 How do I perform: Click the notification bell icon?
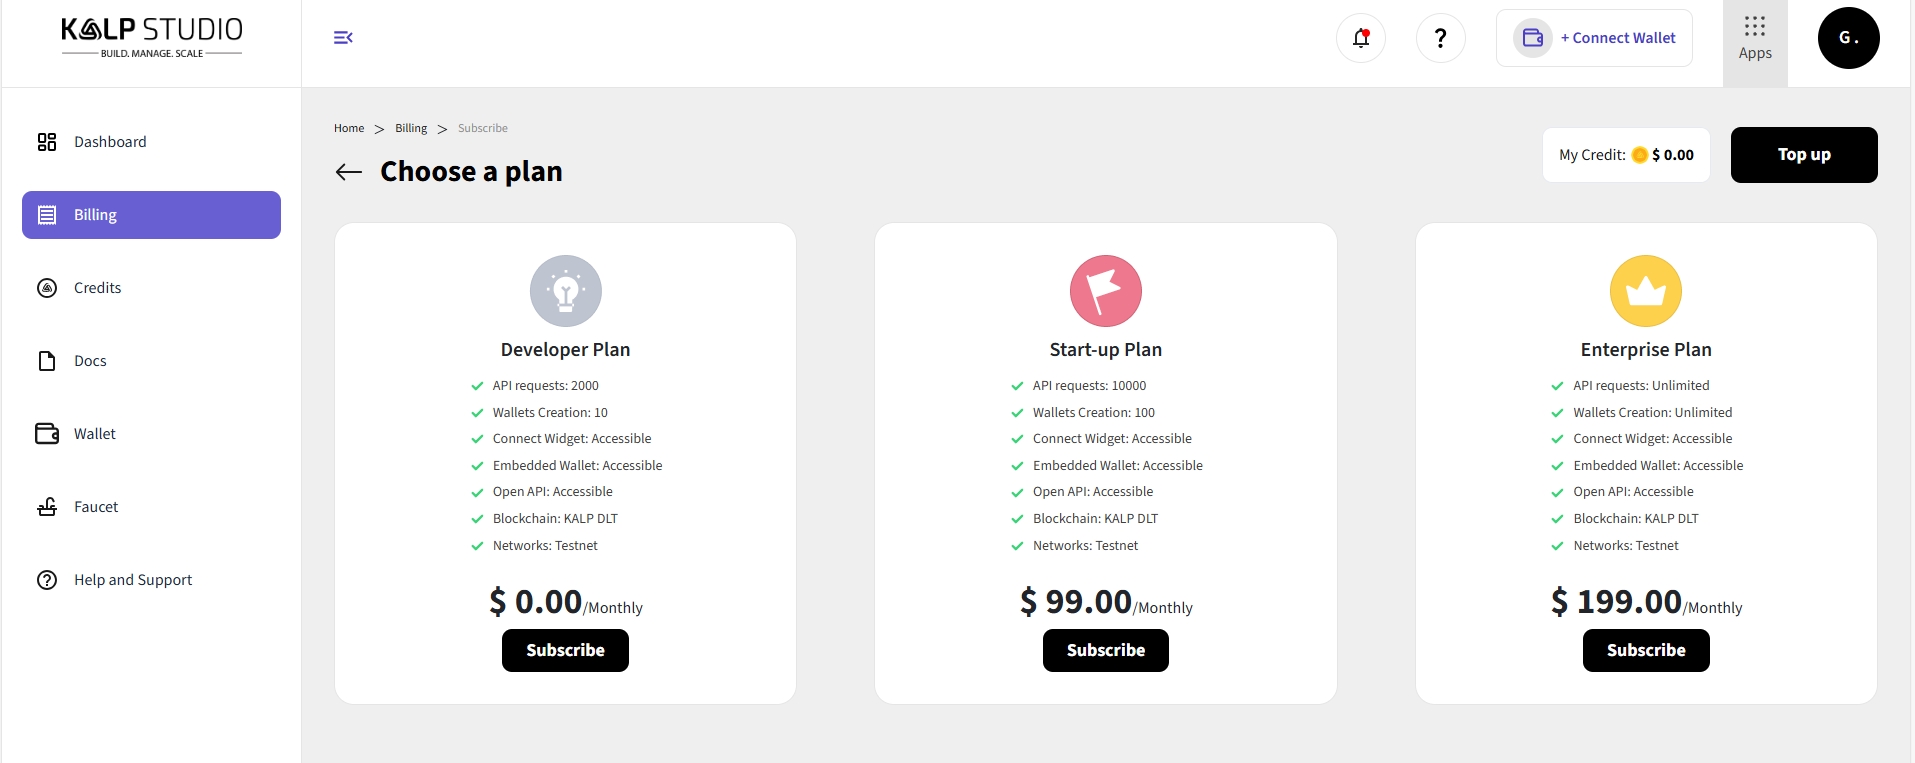point(1361,38)
